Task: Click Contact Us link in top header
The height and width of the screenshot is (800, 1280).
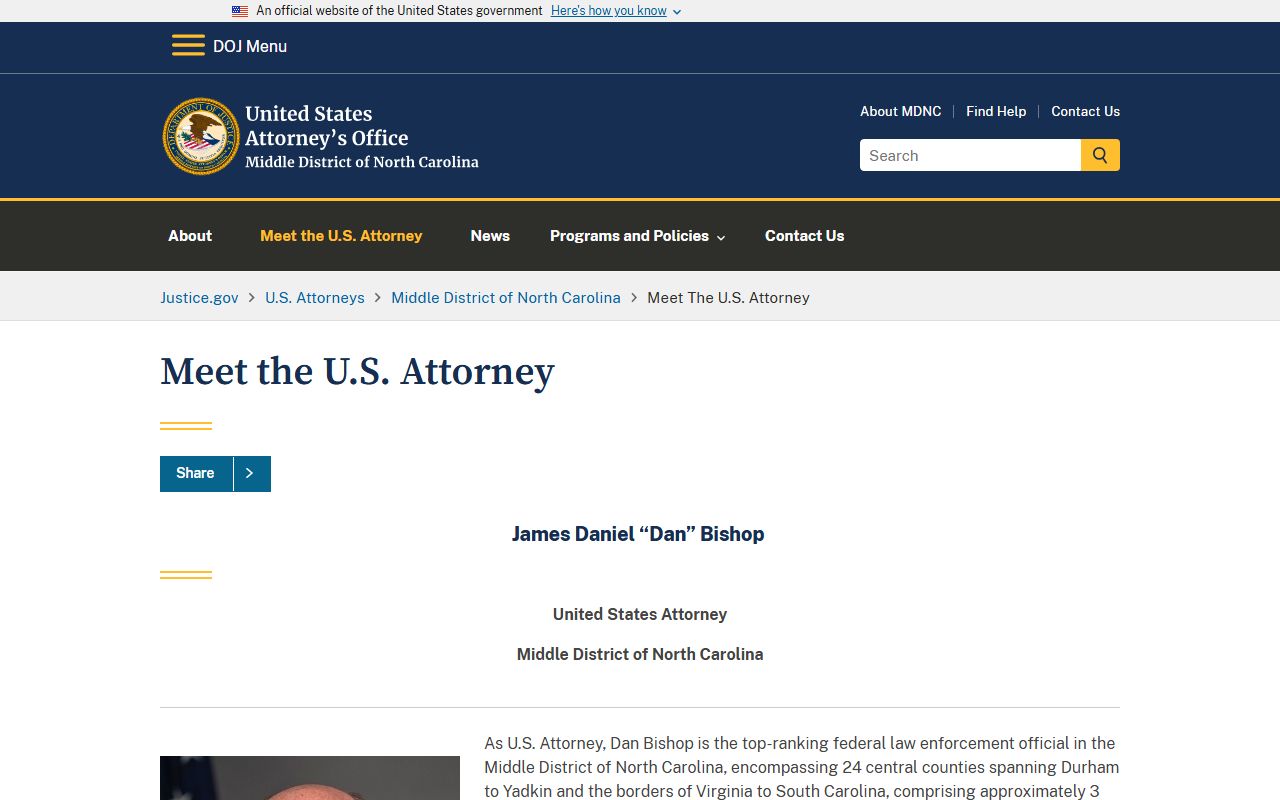Action: (1085, 111)
